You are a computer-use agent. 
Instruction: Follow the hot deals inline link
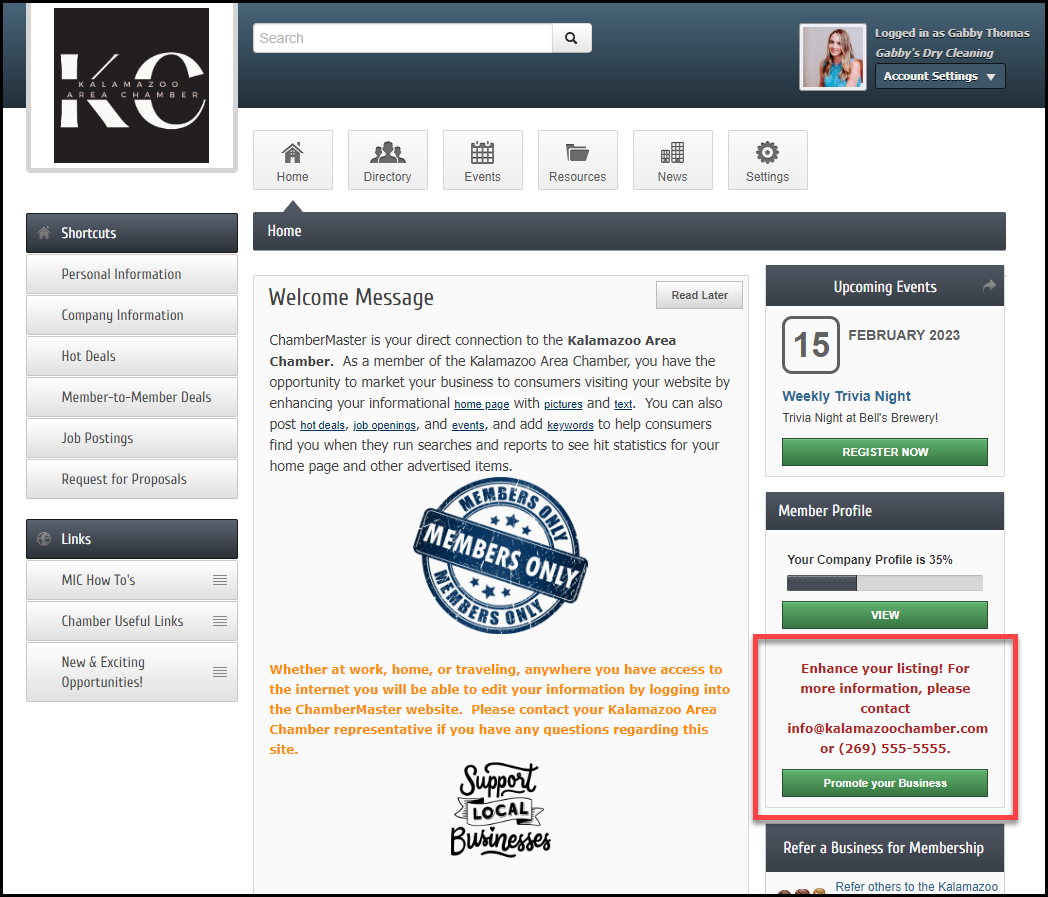click(322, 425)
